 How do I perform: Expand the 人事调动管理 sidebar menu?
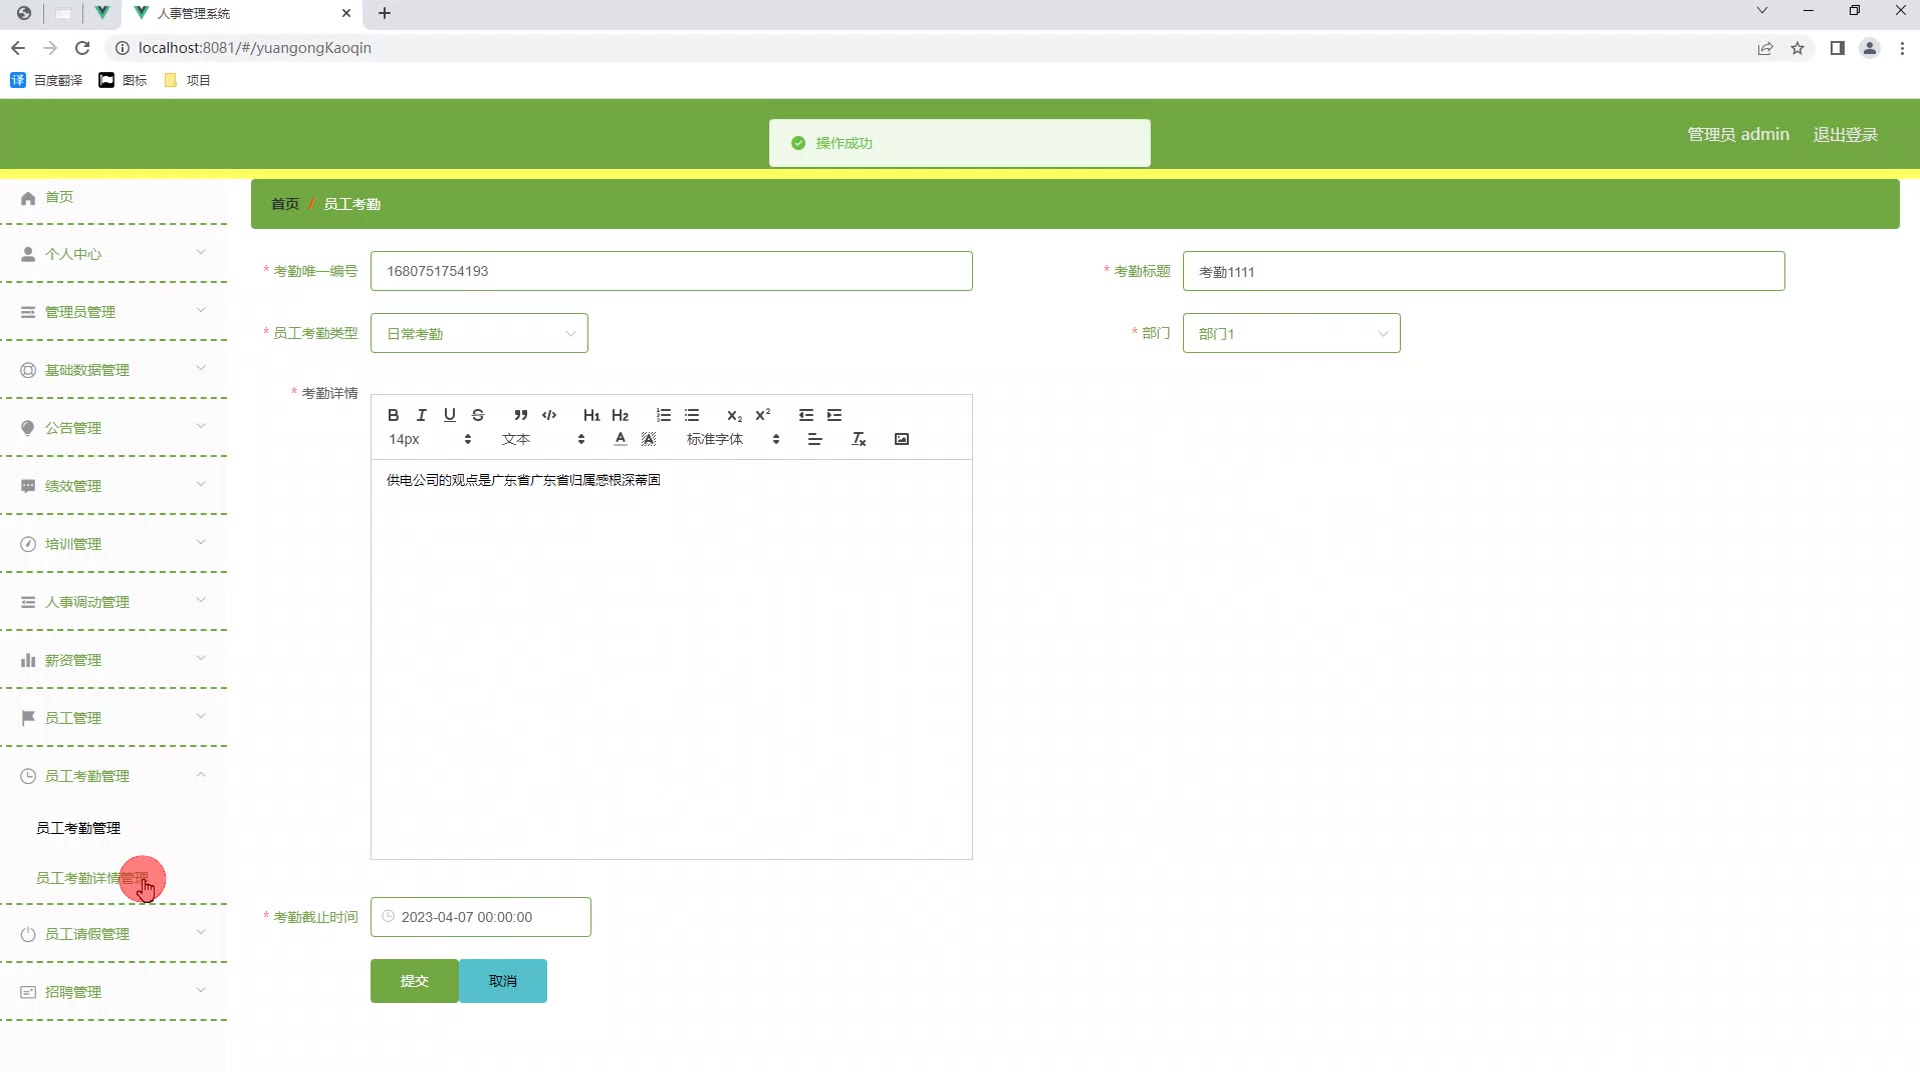[x=113, y=602]
